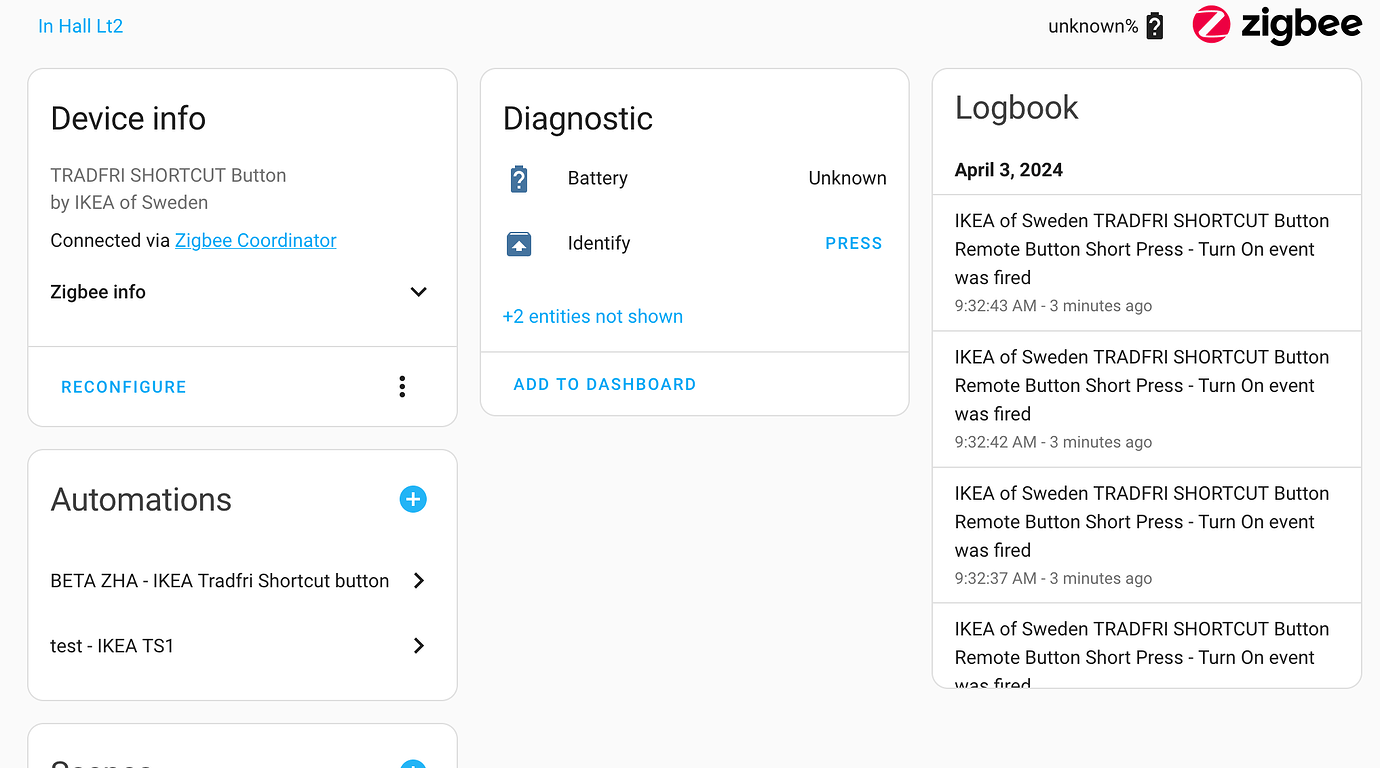Click PRESS to identify the device
Image resolution: width=1380 pixels, height=768 pixels.
click(x=853, y=243)
